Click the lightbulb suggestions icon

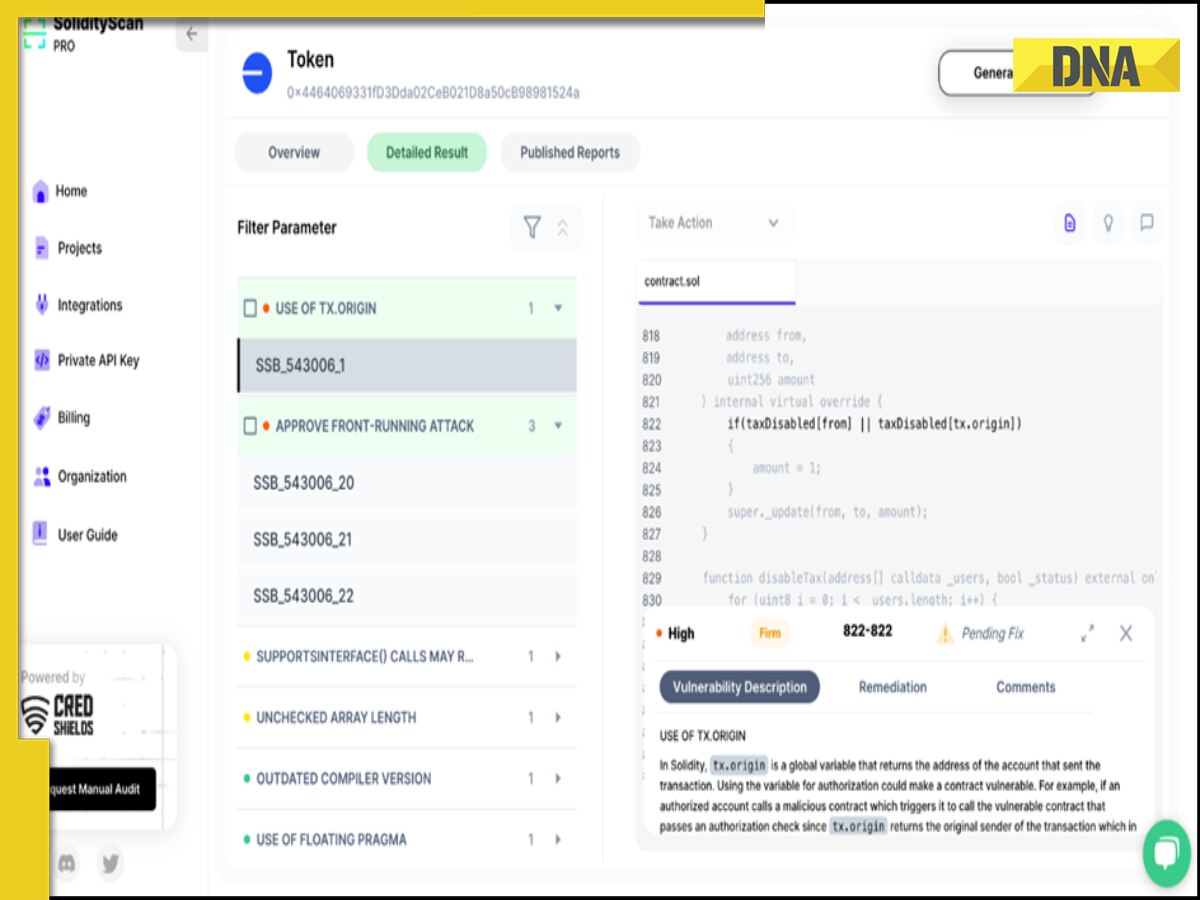[1108, 223]
